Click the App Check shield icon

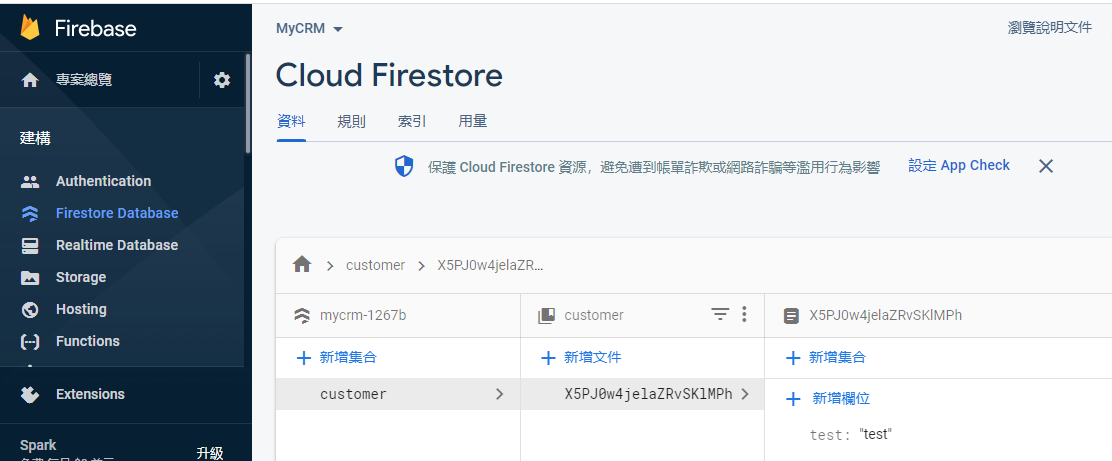click(x=404, y=167)
